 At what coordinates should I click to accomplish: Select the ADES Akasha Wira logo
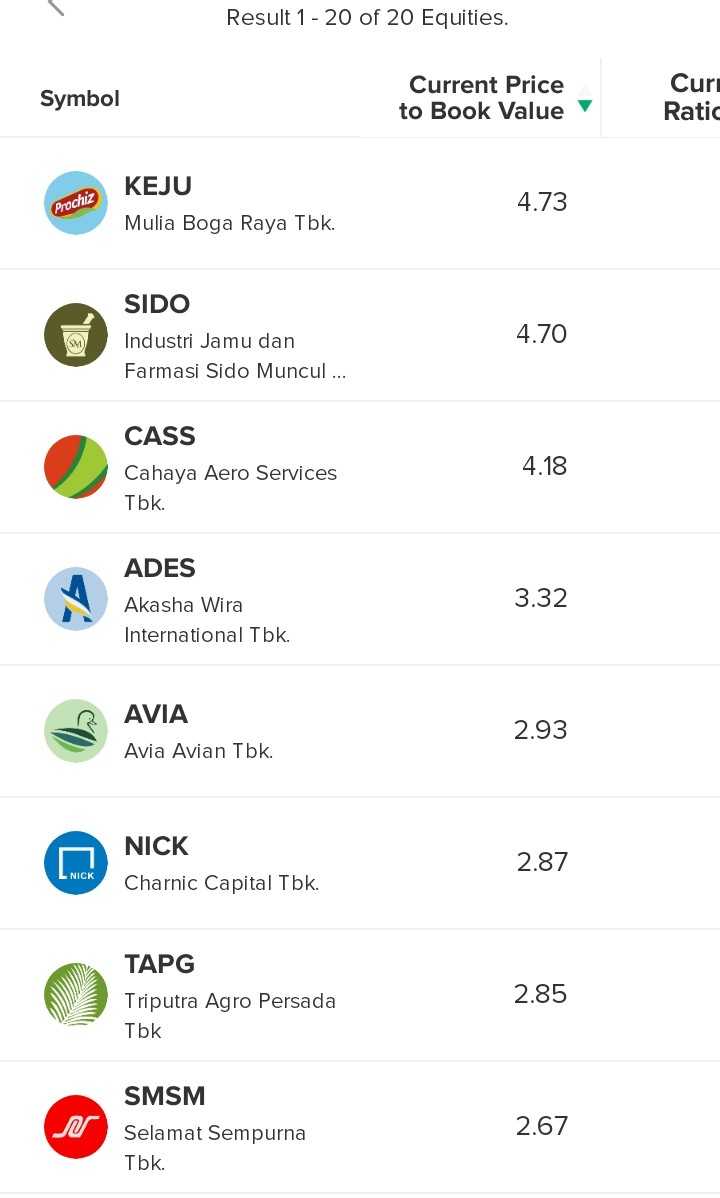click(76, 599)
